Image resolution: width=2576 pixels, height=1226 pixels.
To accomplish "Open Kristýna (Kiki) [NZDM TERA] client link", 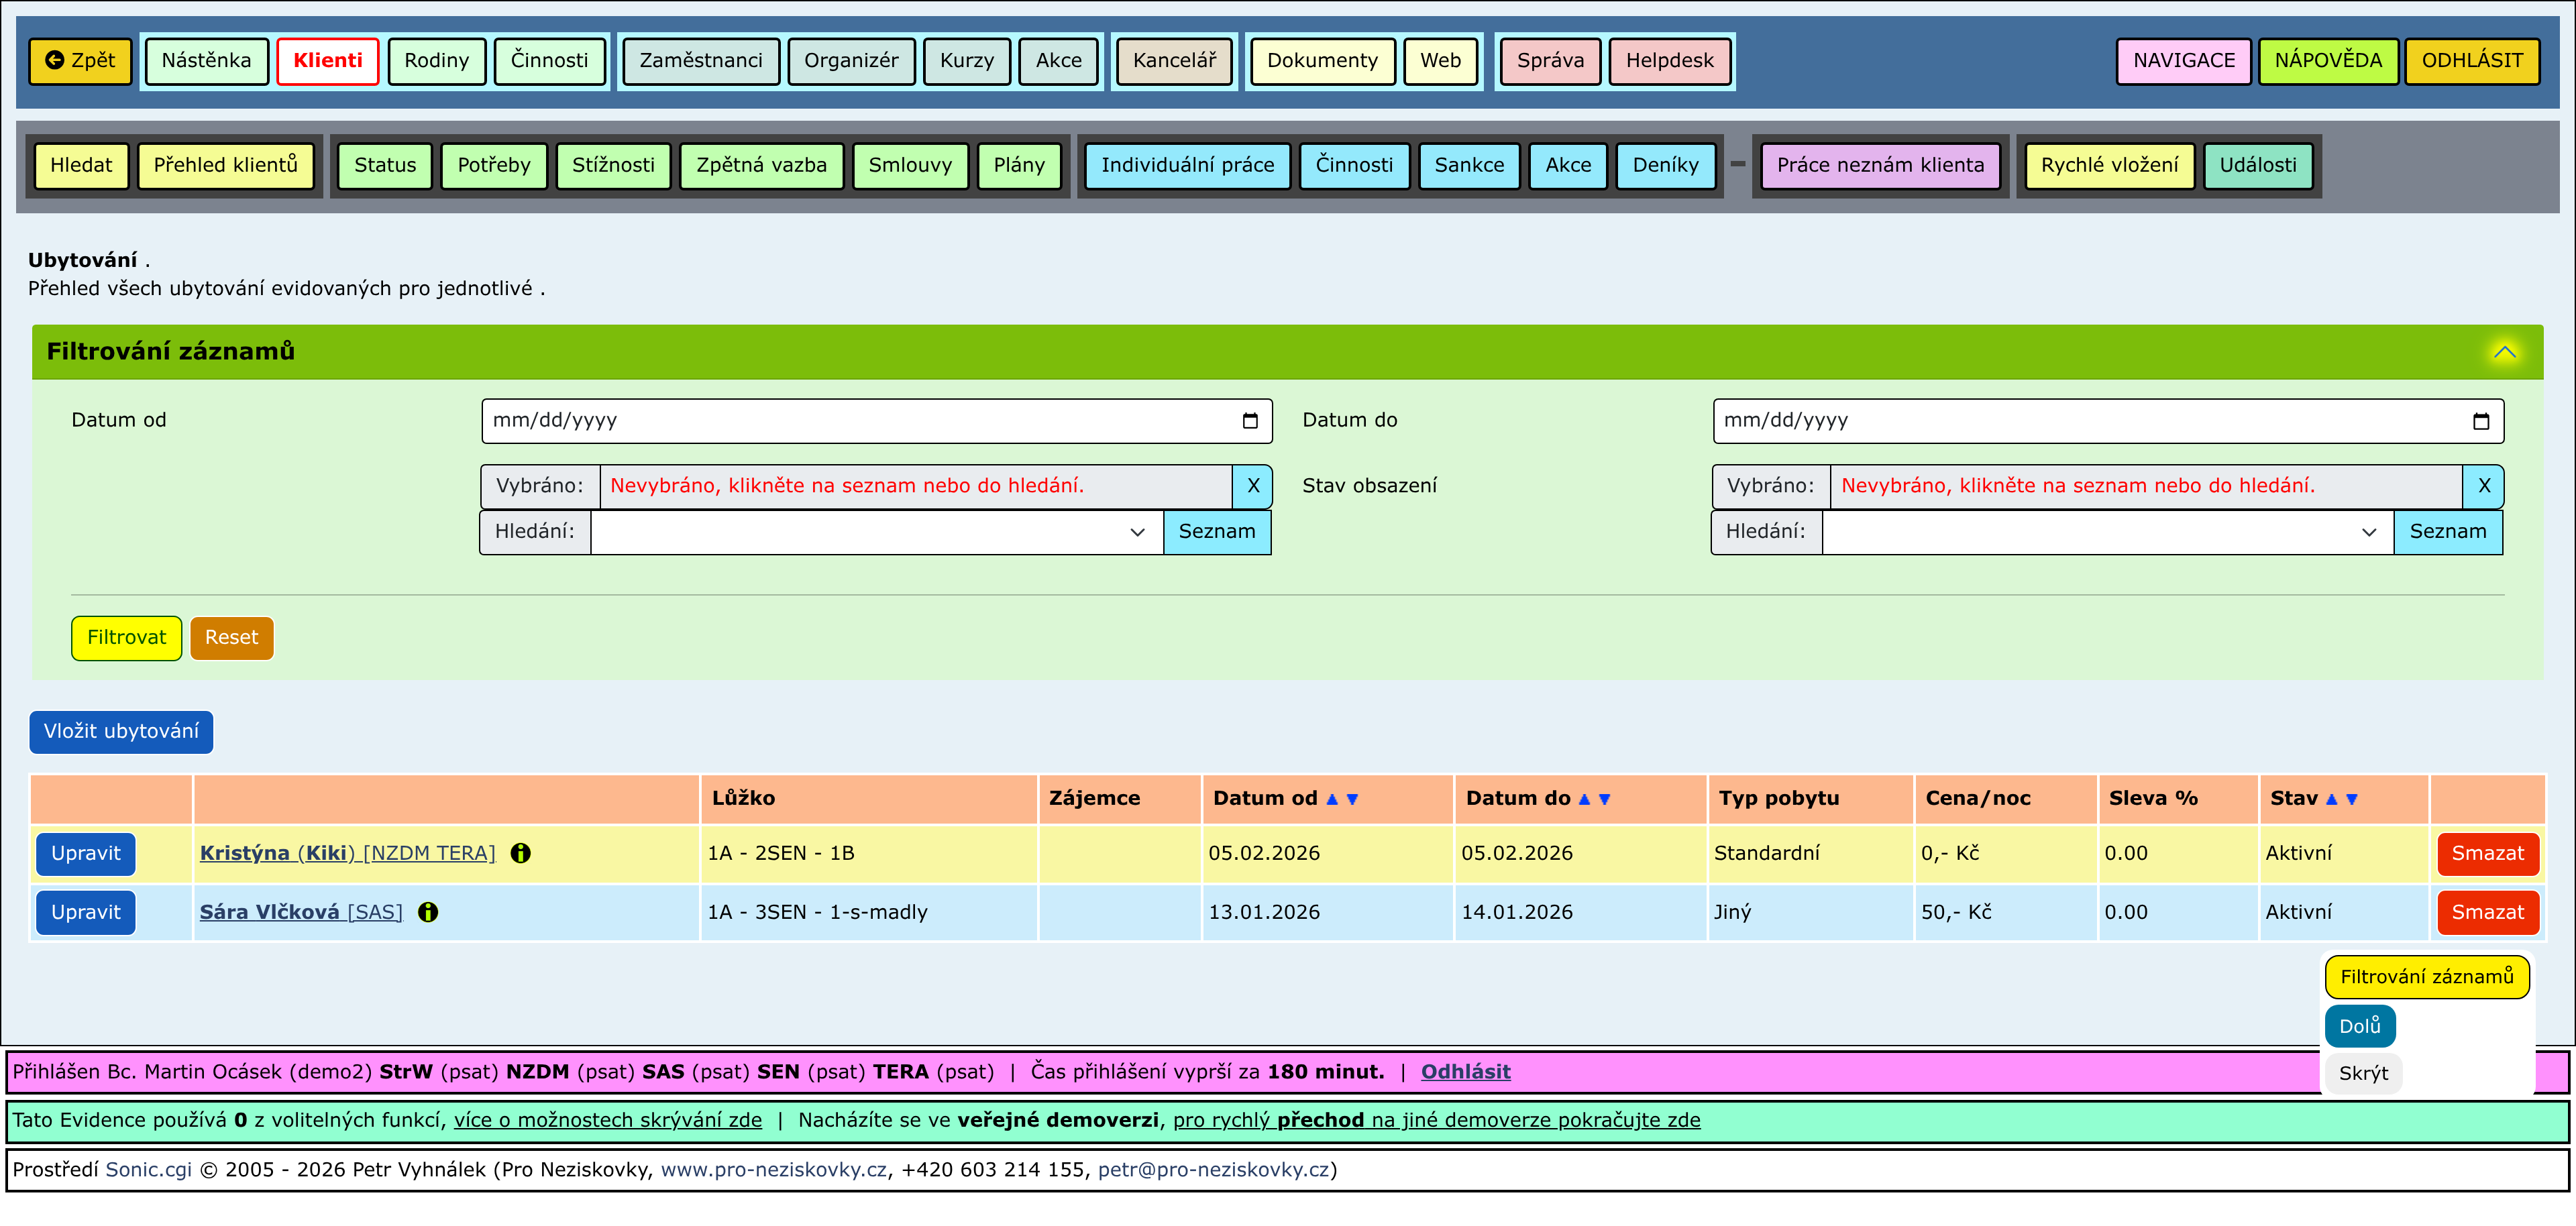I will pos(347,853).
